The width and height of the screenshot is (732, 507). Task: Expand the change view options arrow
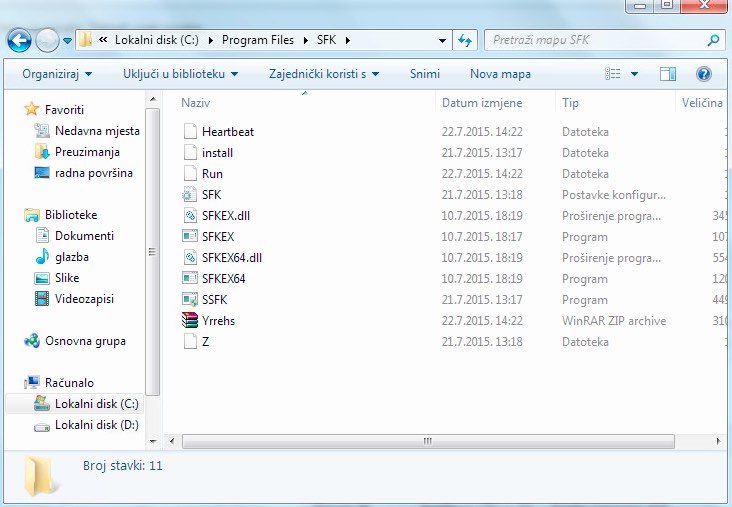tap(634, 74)
